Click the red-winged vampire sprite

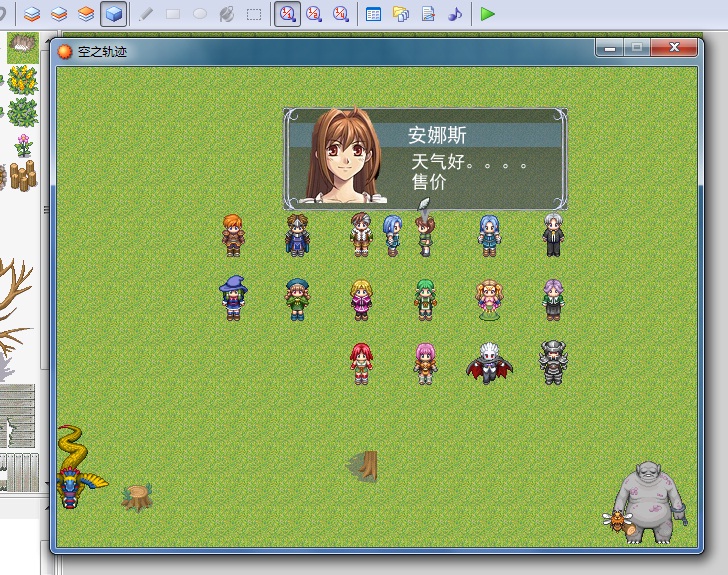489,363
